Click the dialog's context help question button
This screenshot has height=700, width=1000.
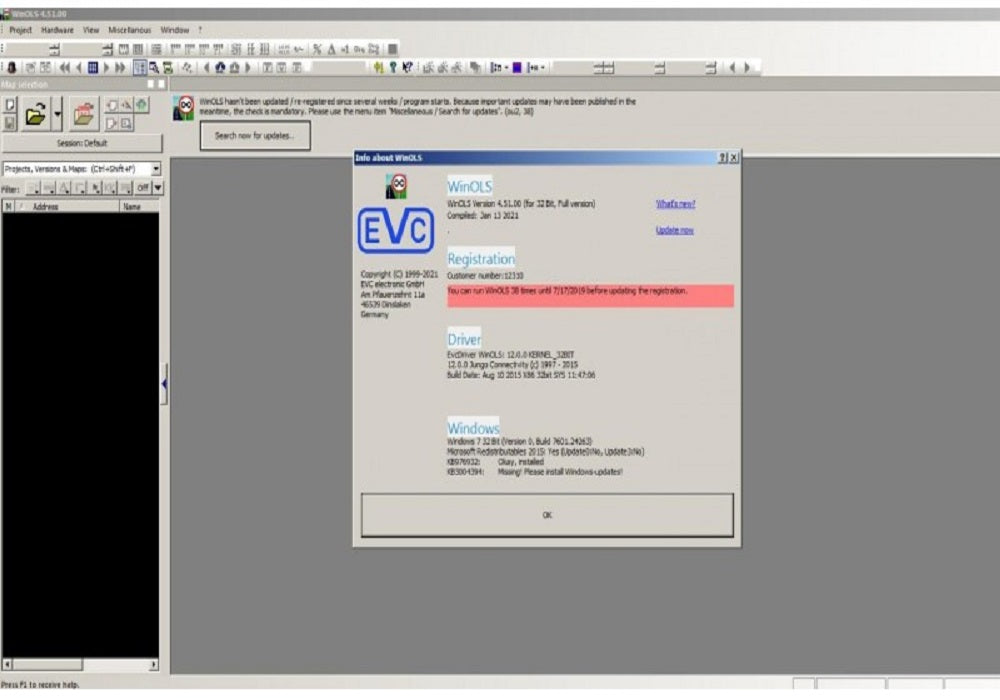pos(722,158)
